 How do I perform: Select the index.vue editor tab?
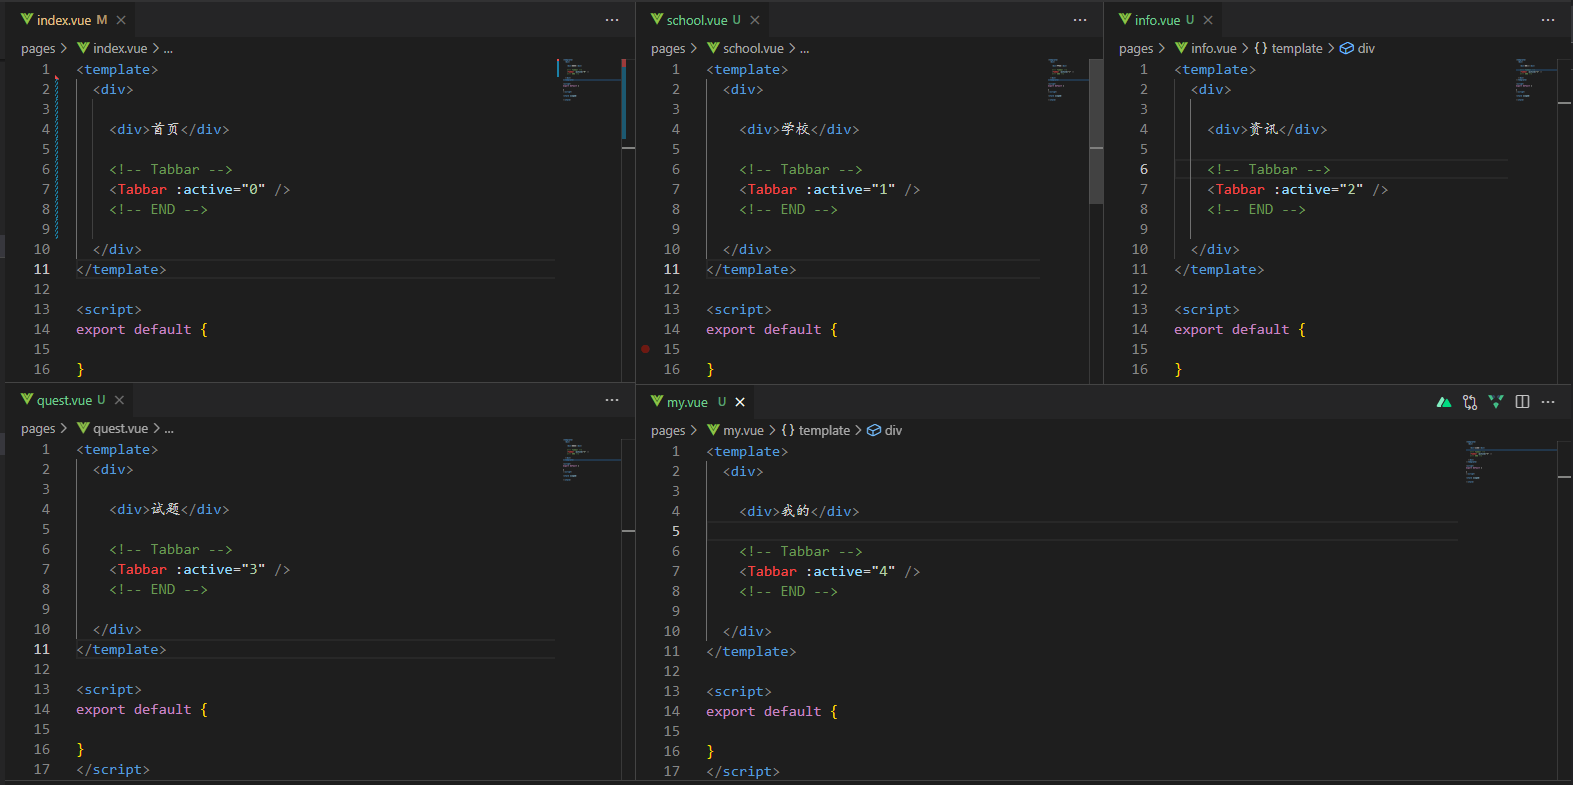pos(71,20)
